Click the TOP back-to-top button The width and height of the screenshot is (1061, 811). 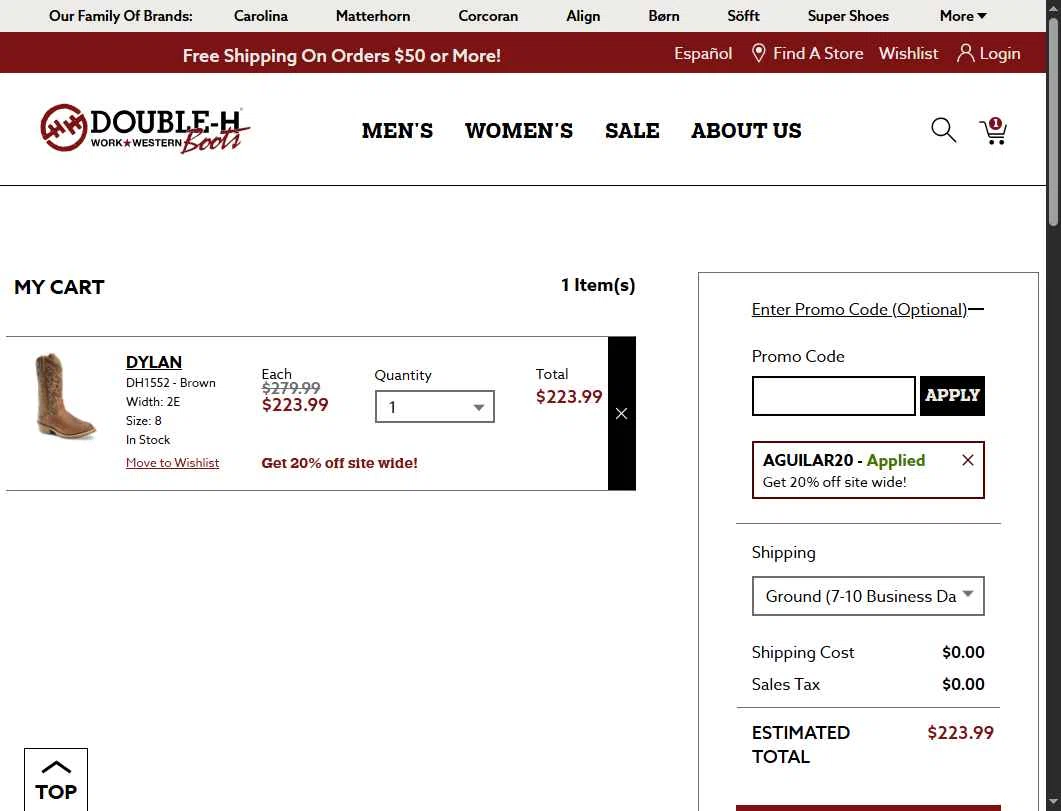click(55, 780)
